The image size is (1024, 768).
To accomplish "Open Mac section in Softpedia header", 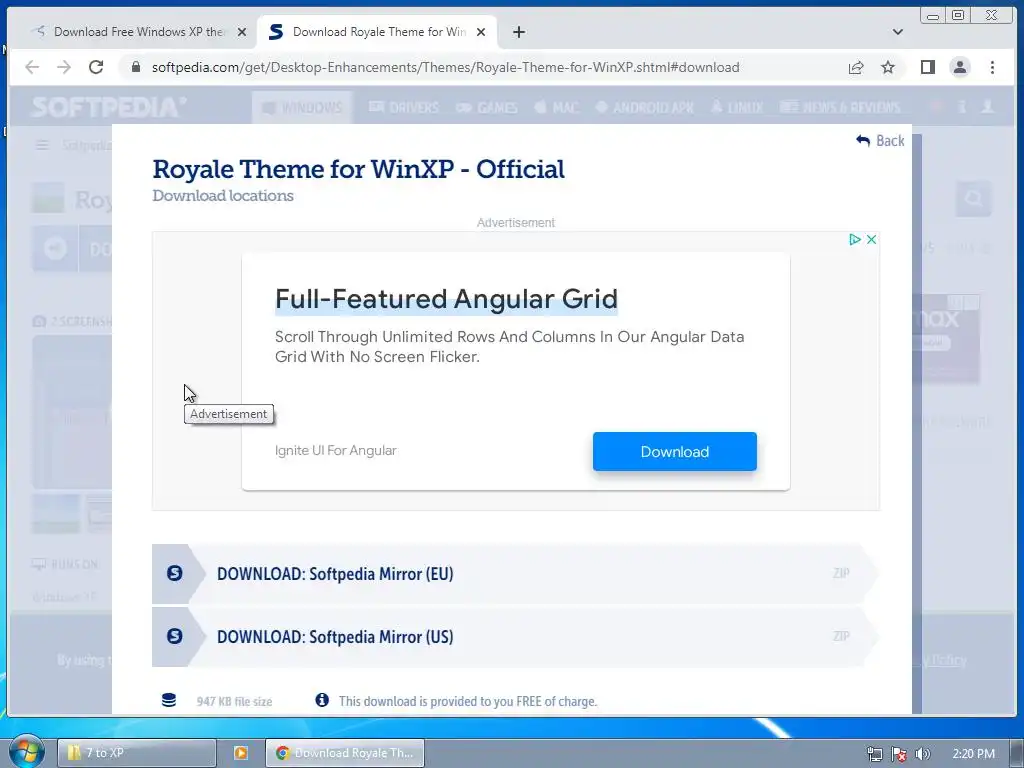I will [x=556, y=107].
